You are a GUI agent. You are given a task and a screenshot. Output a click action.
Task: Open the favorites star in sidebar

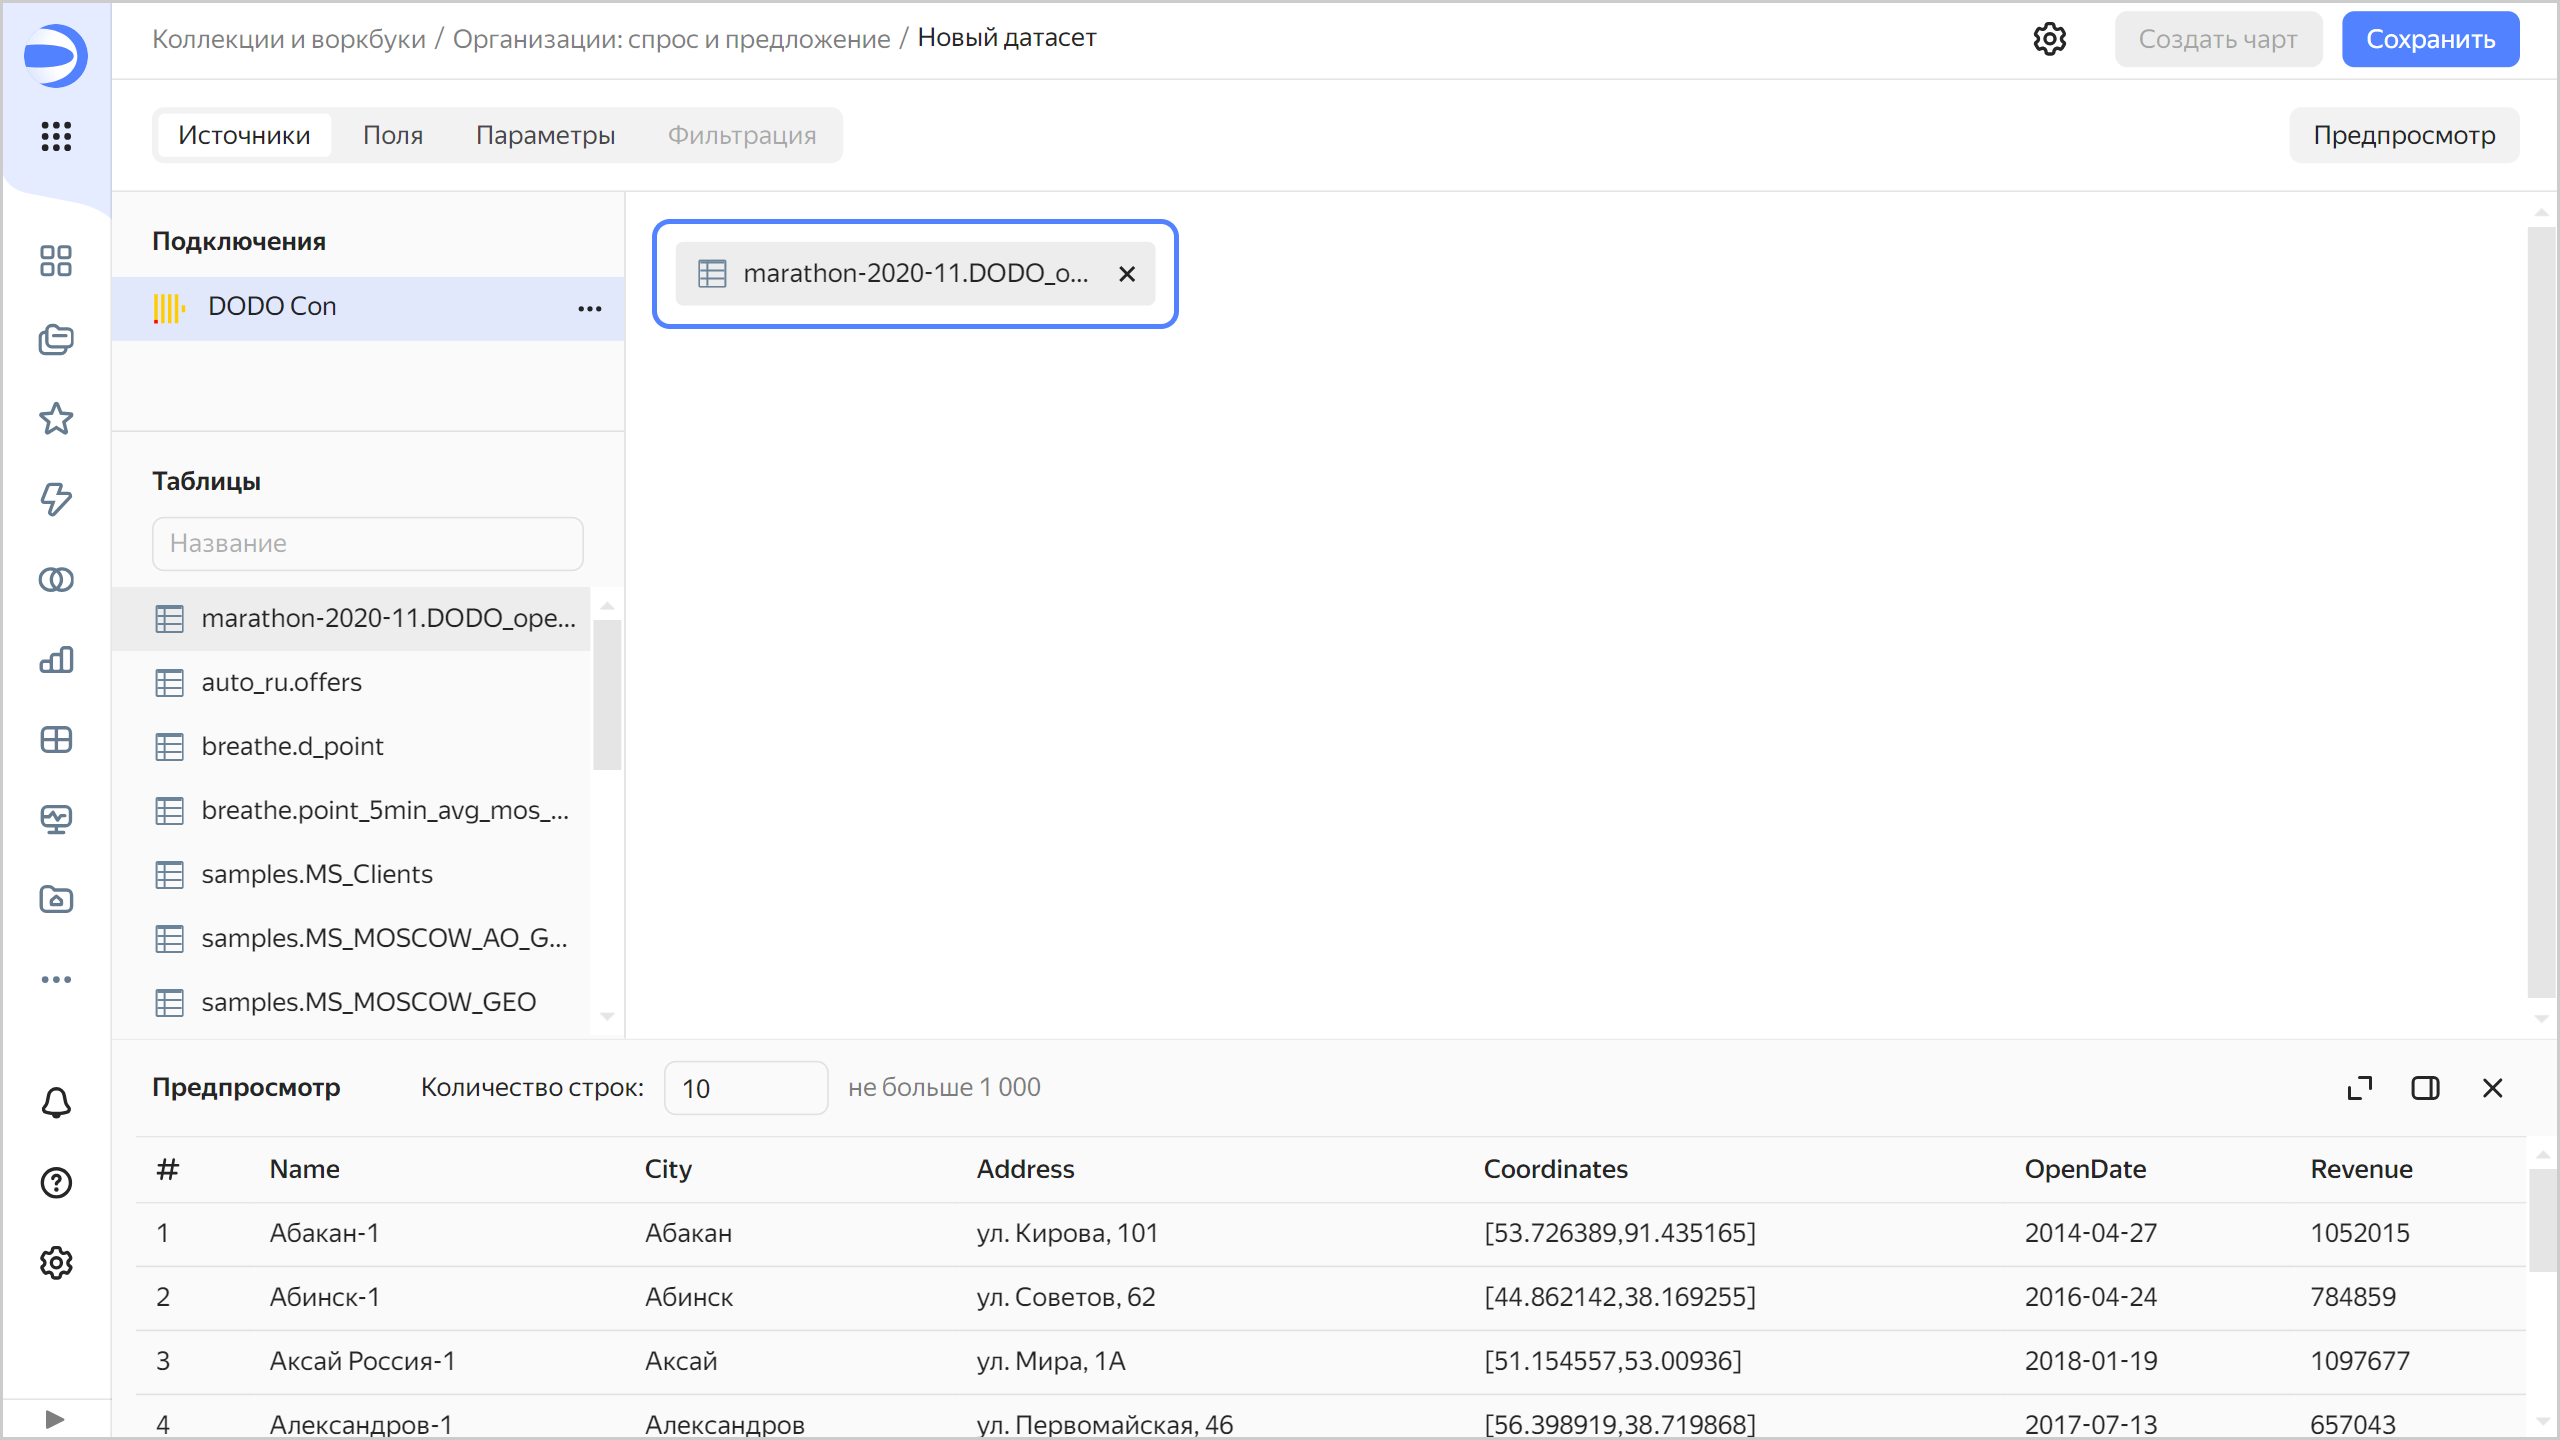coord(56,419)
